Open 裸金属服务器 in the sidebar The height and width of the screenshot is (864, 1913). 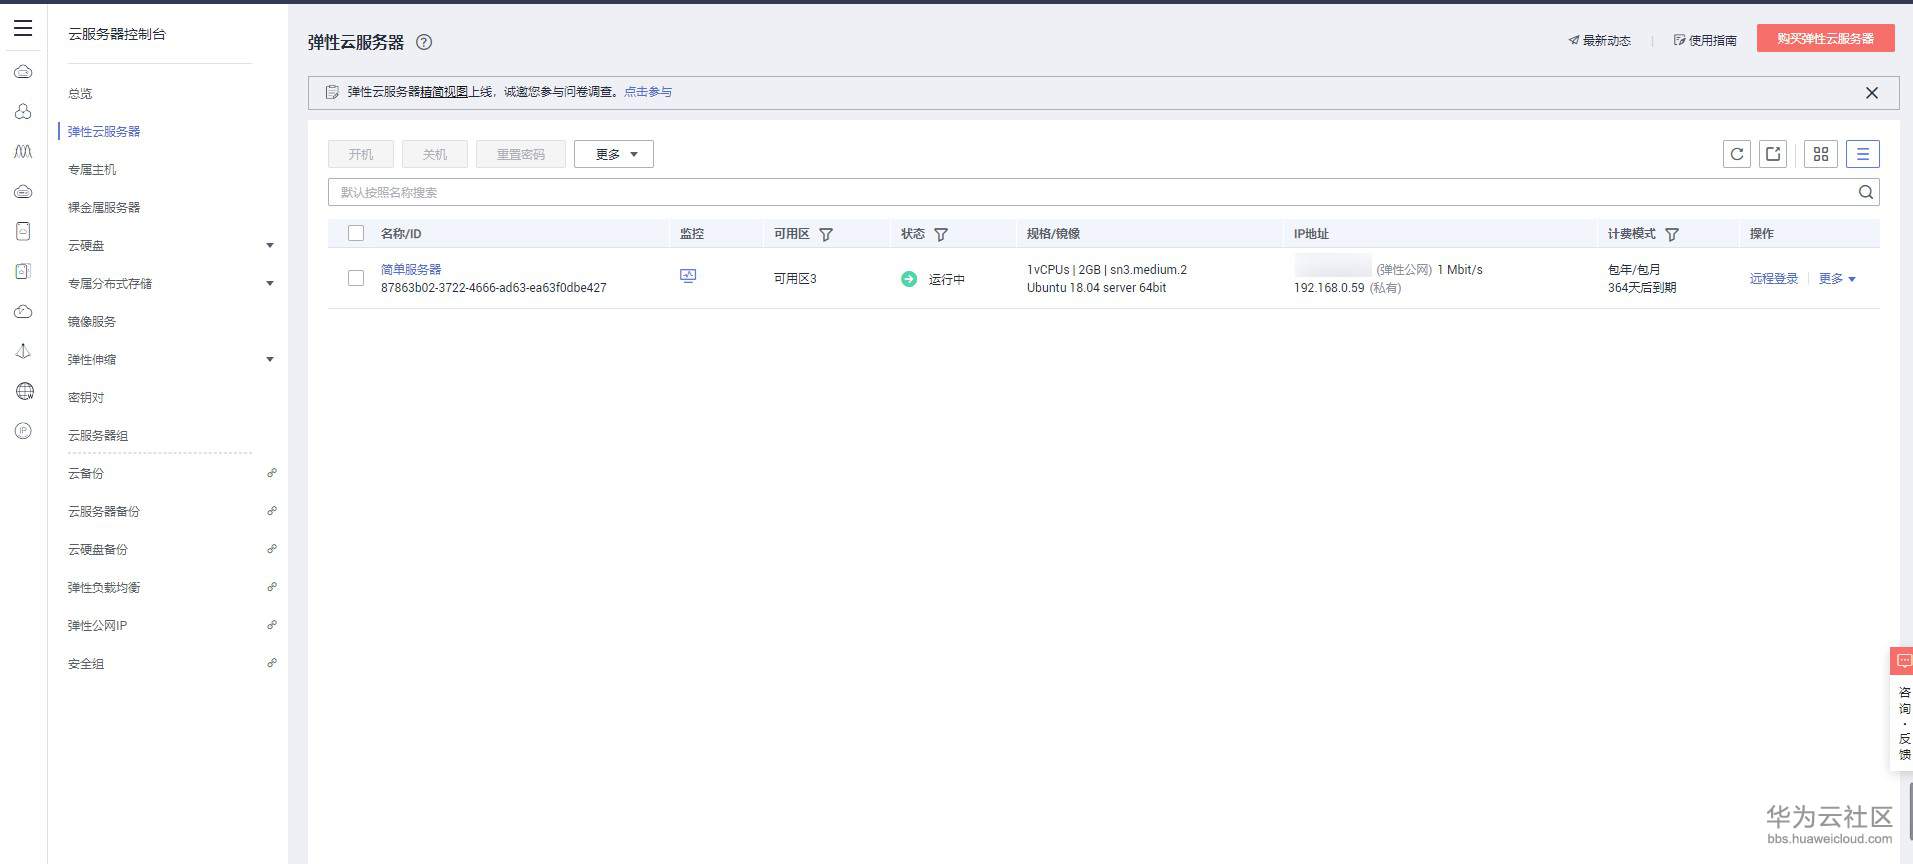click(x=104, y=207)
